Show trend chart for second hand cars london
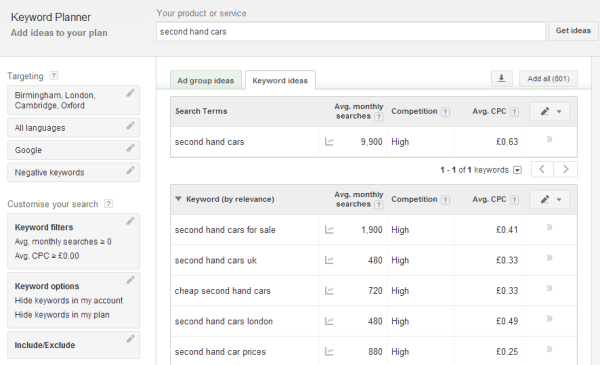The image size is (600, 365). coord(329,321)
